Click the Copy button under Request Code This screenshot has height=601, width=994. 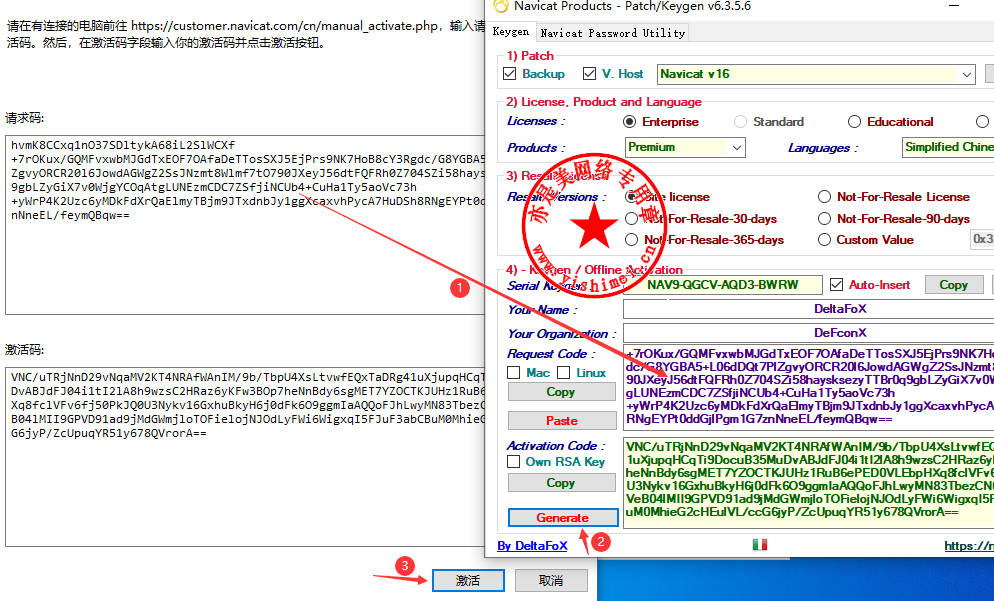coord(562,392)
